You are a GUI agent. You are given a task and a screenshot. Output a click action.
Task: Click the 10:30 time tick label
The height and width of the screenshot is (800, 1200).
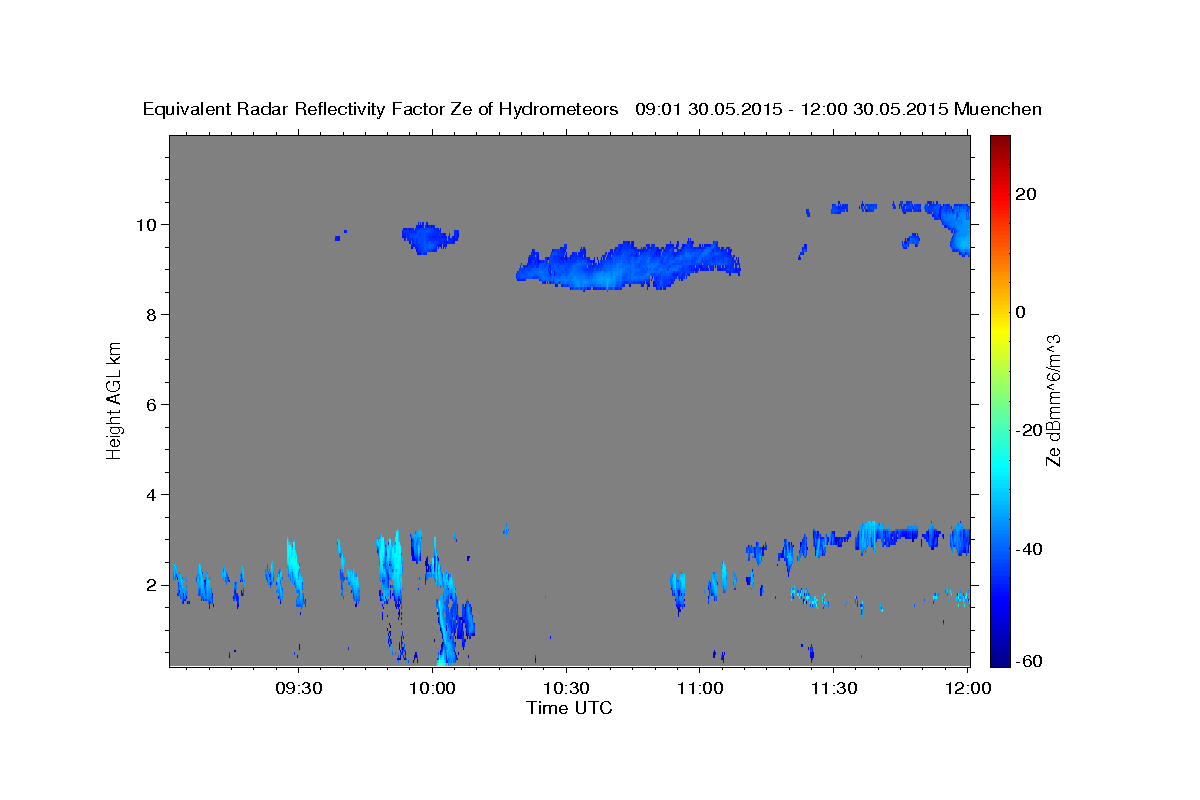pos(567,689)
